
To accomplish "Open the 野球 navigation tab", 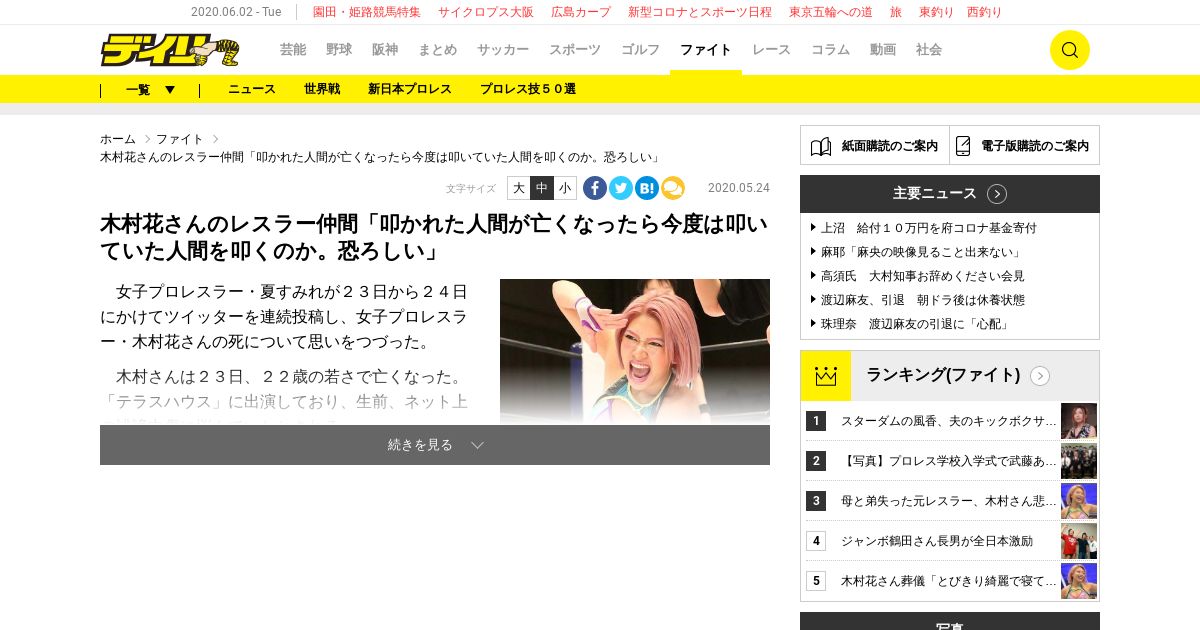I will [339, 50].
